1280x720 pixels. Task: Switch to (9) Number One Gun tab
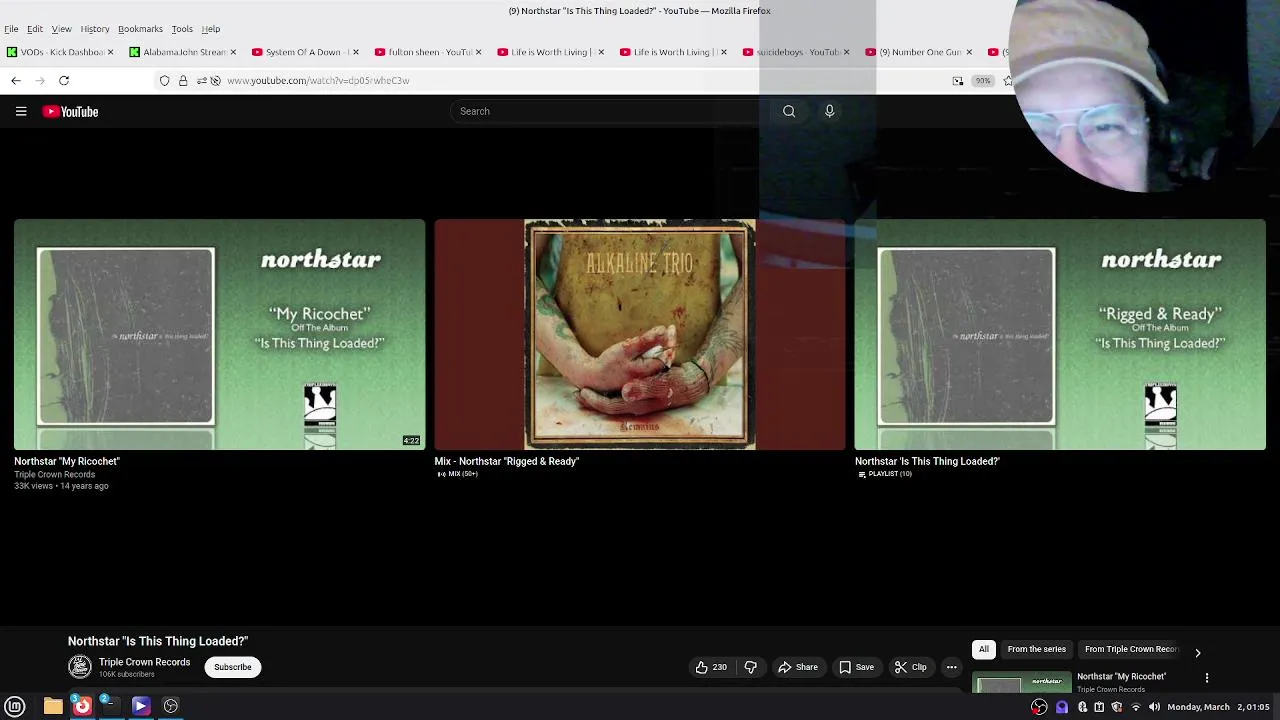(x=920, y=52)
